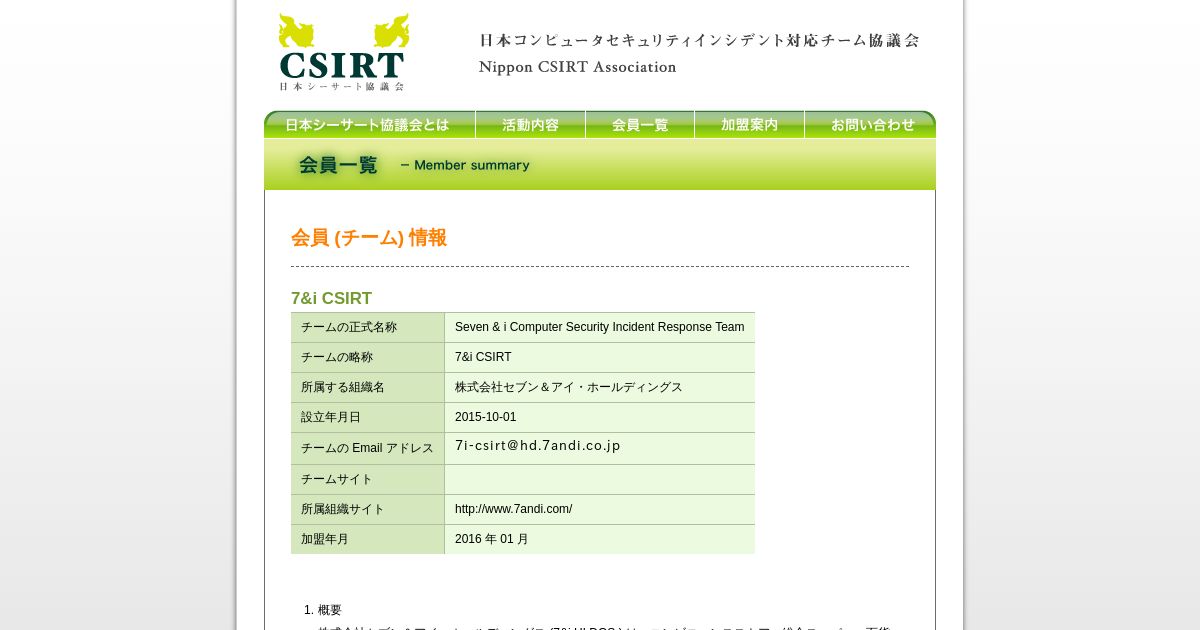Open the 加盟案内 menu tab
This screenshot has height=630, width=1200.
pos(749,124)
